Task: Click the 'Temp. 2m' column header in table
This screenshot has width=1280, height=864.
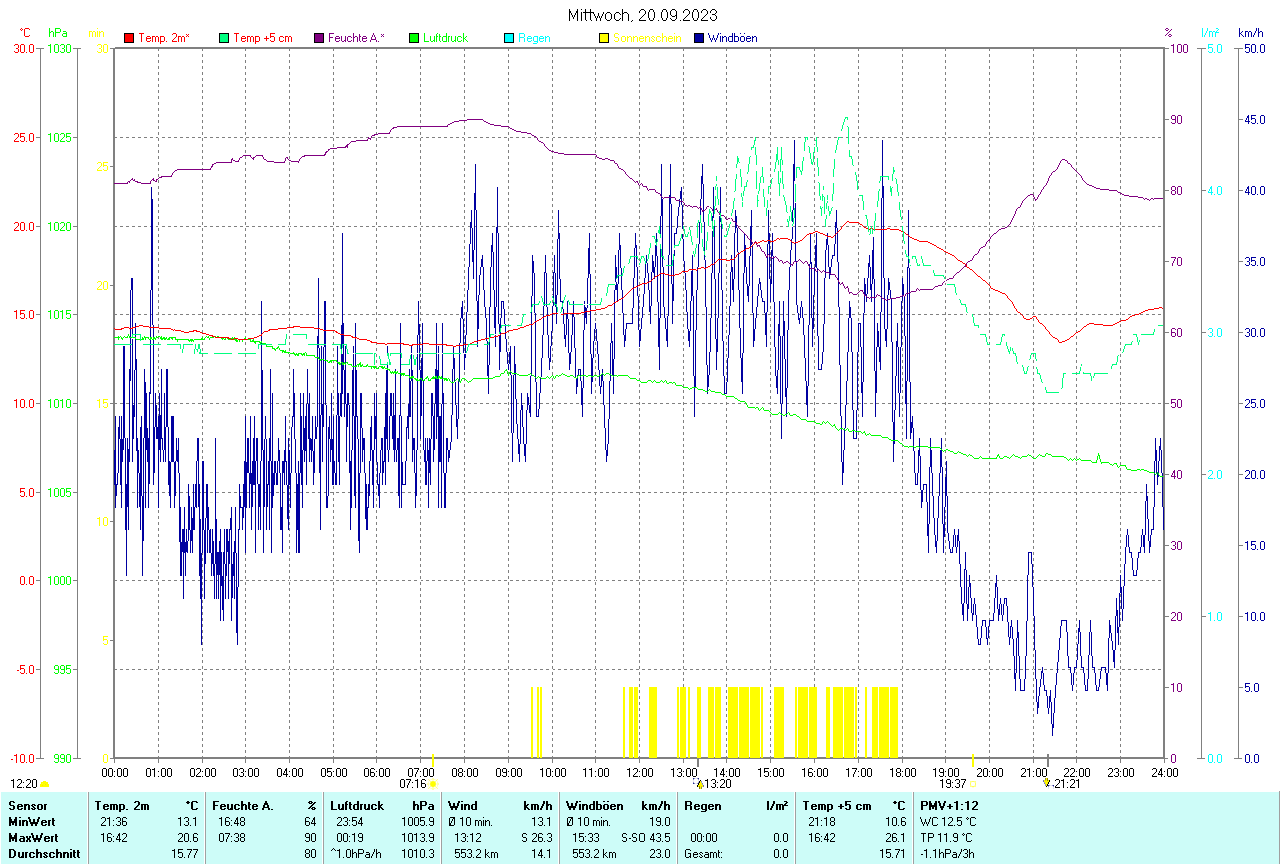Action: pos(122,805)
